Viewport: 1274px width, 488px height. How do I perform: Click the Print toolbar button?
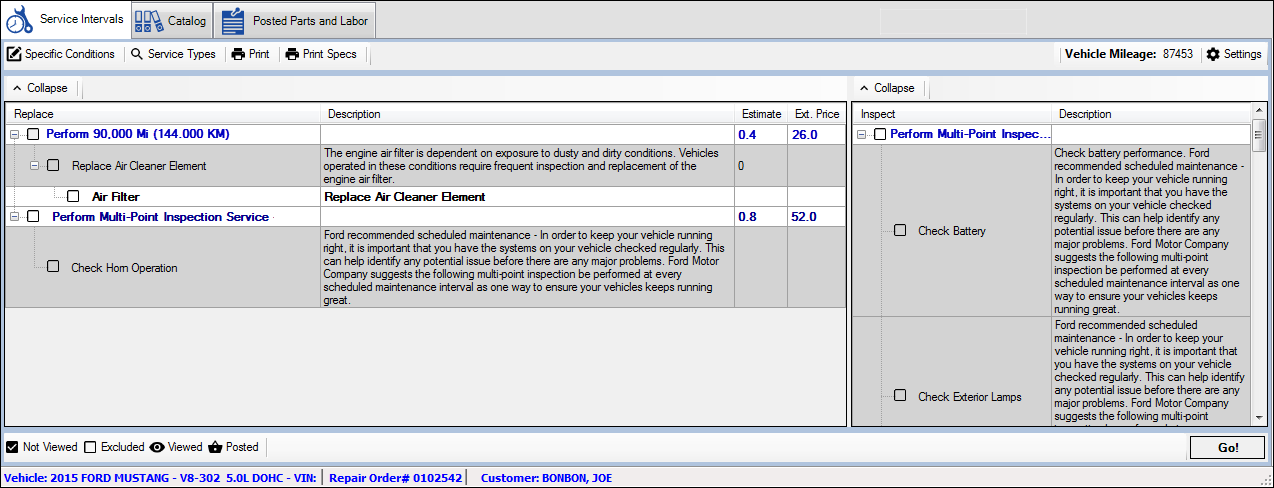pos(250,54)
